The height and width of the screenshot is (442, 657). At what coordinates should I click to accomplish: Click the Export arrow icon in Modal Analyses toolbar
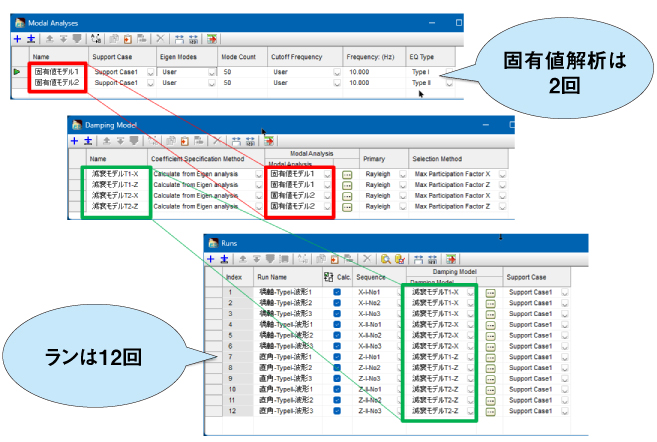(x=212, y=39)
